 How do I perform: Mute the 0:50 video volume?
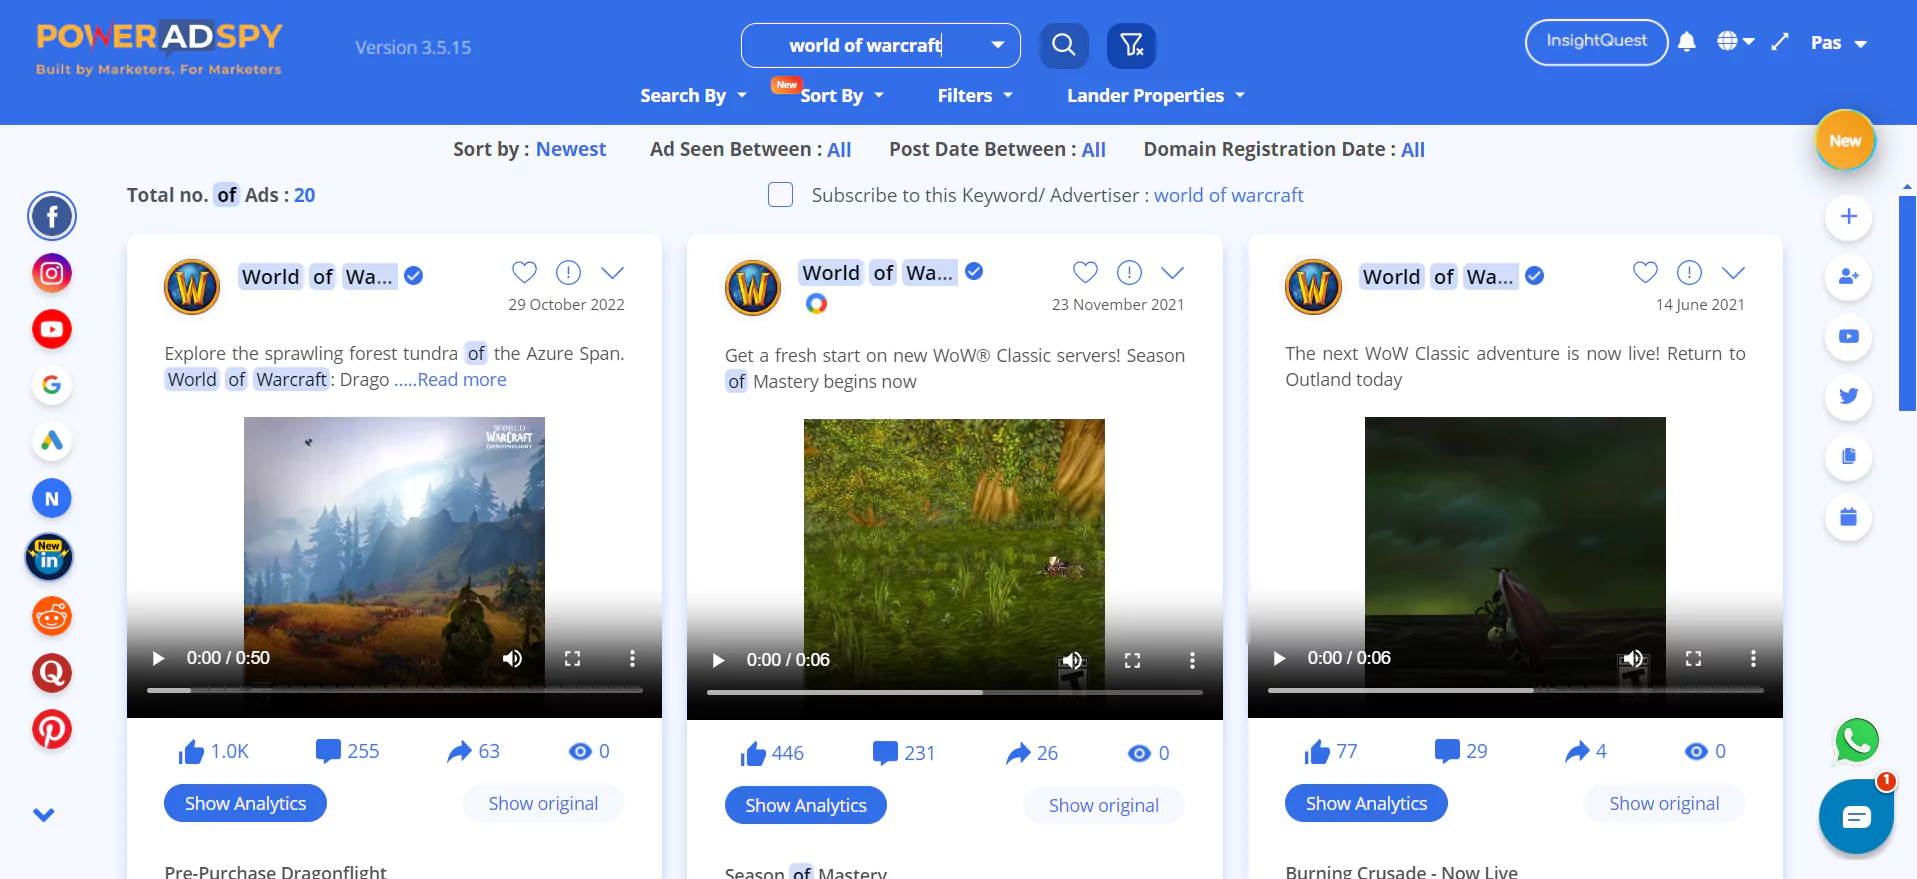pos(512,658)
